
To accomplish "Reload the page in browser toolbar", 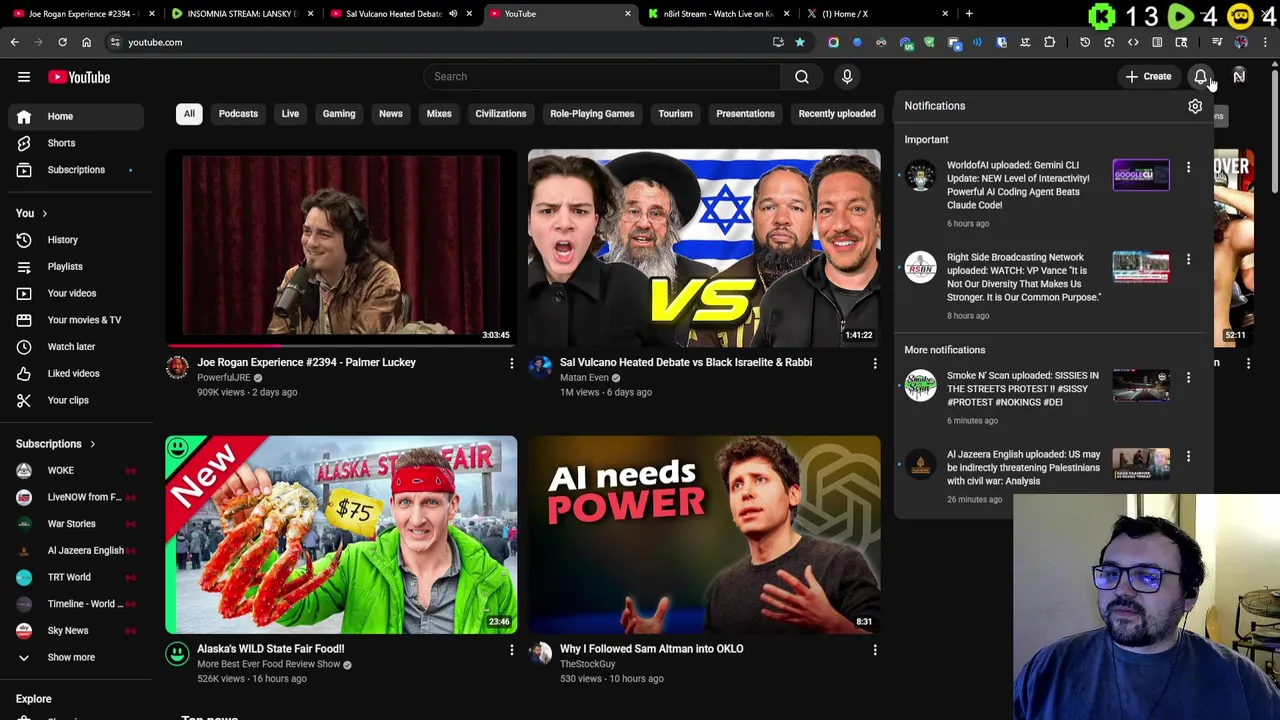I will pyautogui.click(x=62, y=42).
